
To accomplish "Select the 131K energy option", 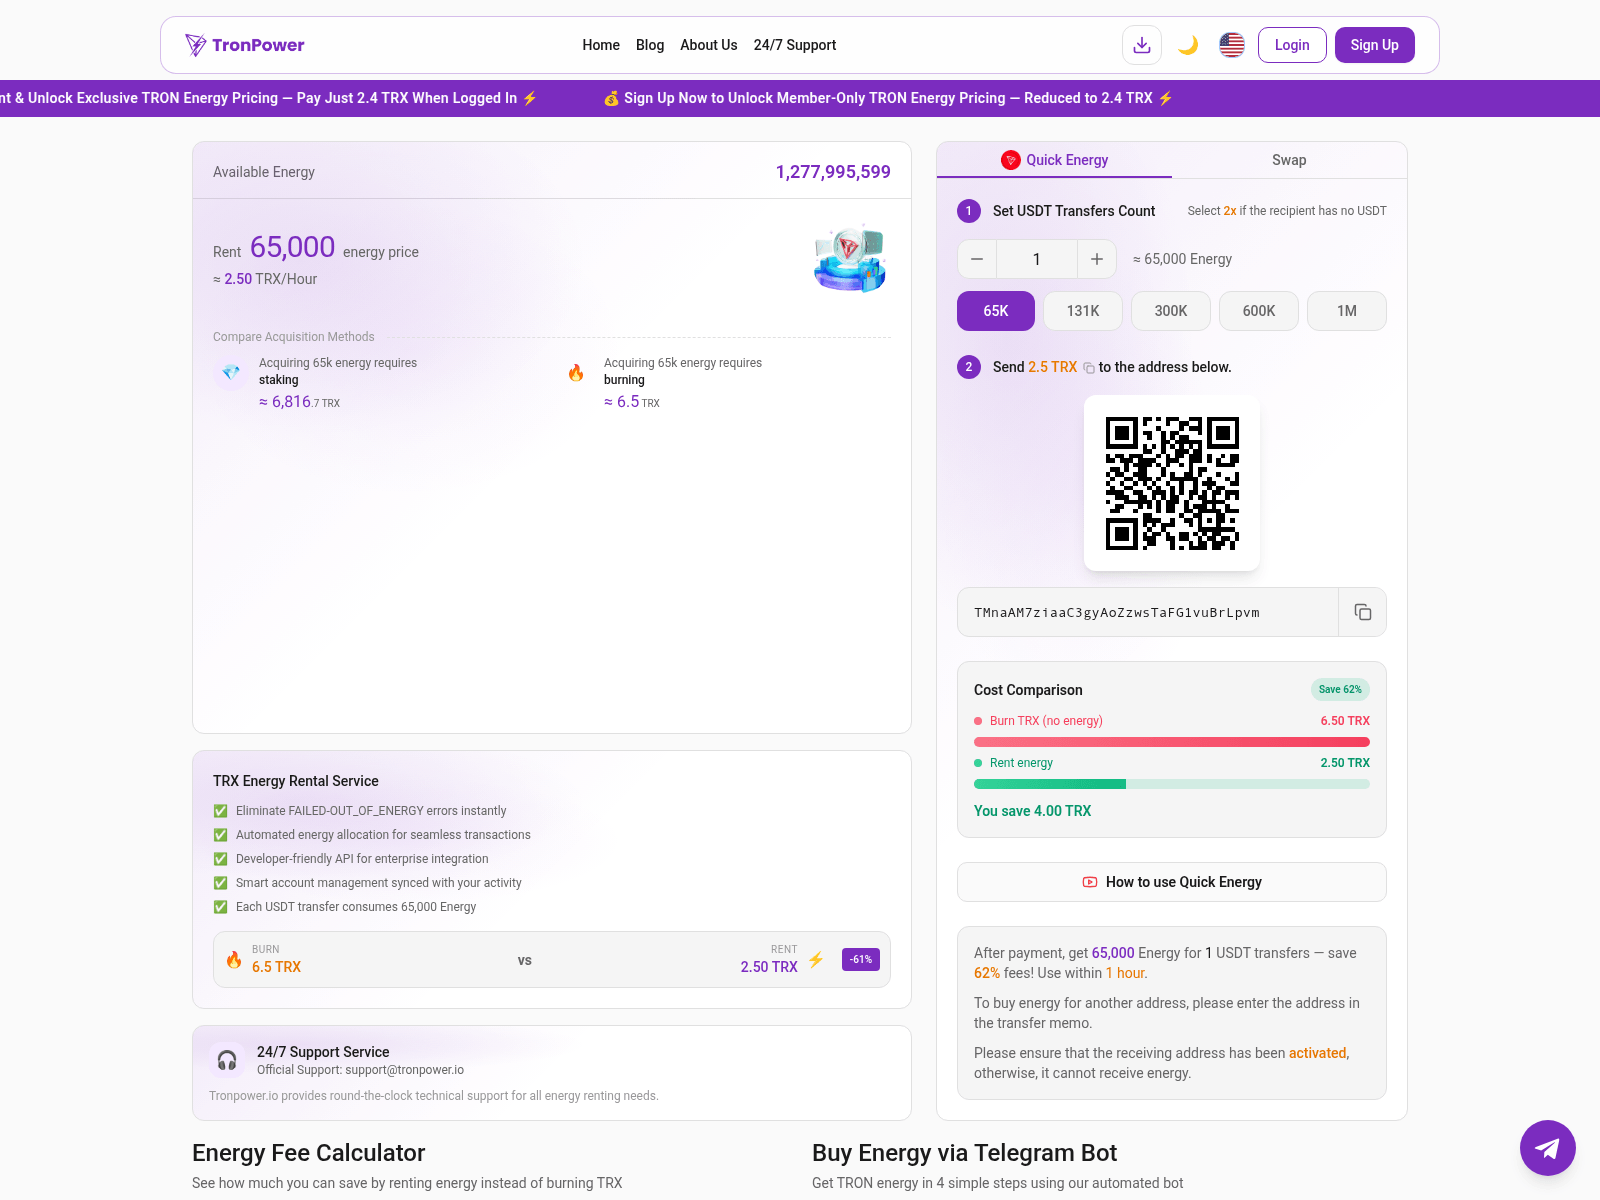I will click(x=1083, y=311).
